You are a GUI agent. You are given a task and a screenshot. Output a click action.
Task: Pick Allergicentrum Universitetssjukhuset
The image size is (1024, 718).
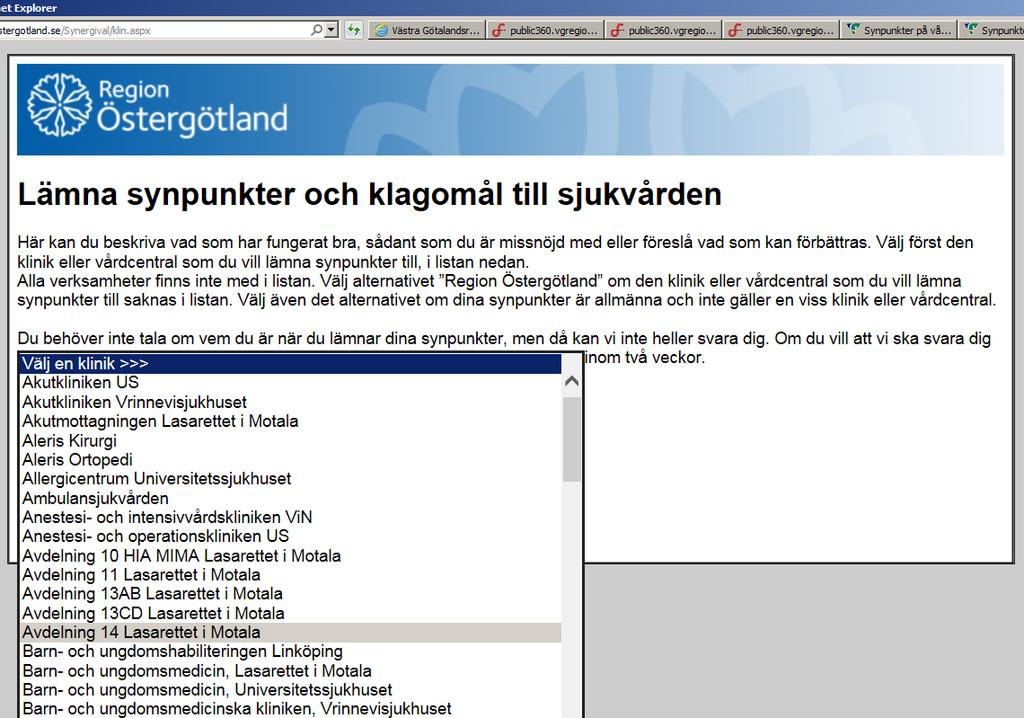[291, 478]
